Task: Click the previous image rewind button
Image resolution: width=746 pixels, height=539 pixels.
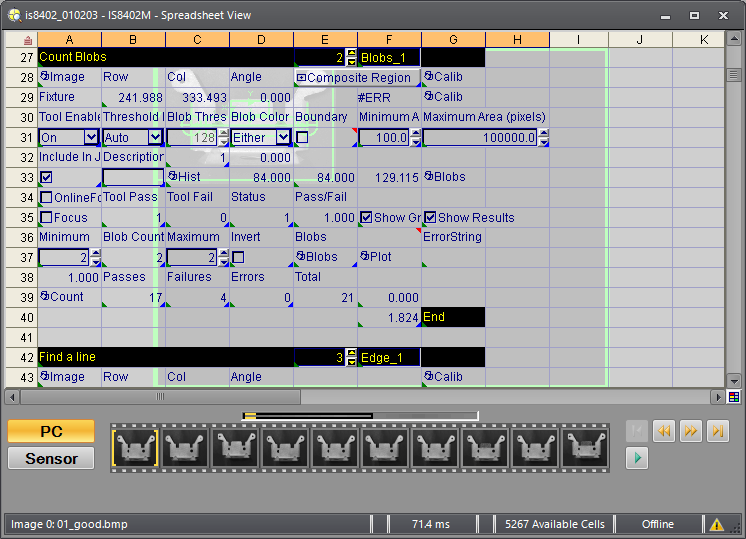Action: click(663, 431)
